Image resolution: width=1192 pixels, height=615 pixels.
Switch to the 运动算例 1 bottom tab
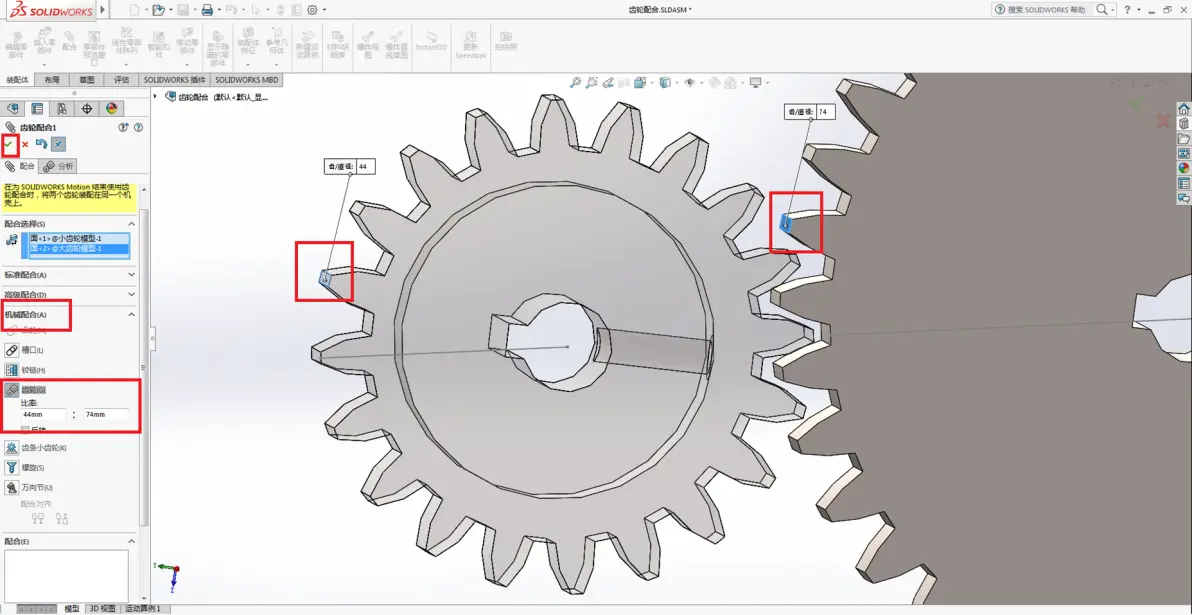tap(143, 609)
